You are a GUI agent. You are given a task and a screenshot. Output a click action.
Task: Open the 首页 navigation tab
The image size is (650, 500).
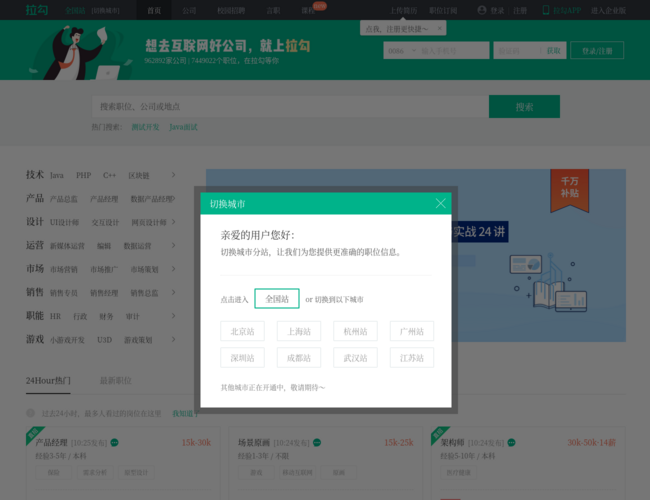(x=154, y=10)
